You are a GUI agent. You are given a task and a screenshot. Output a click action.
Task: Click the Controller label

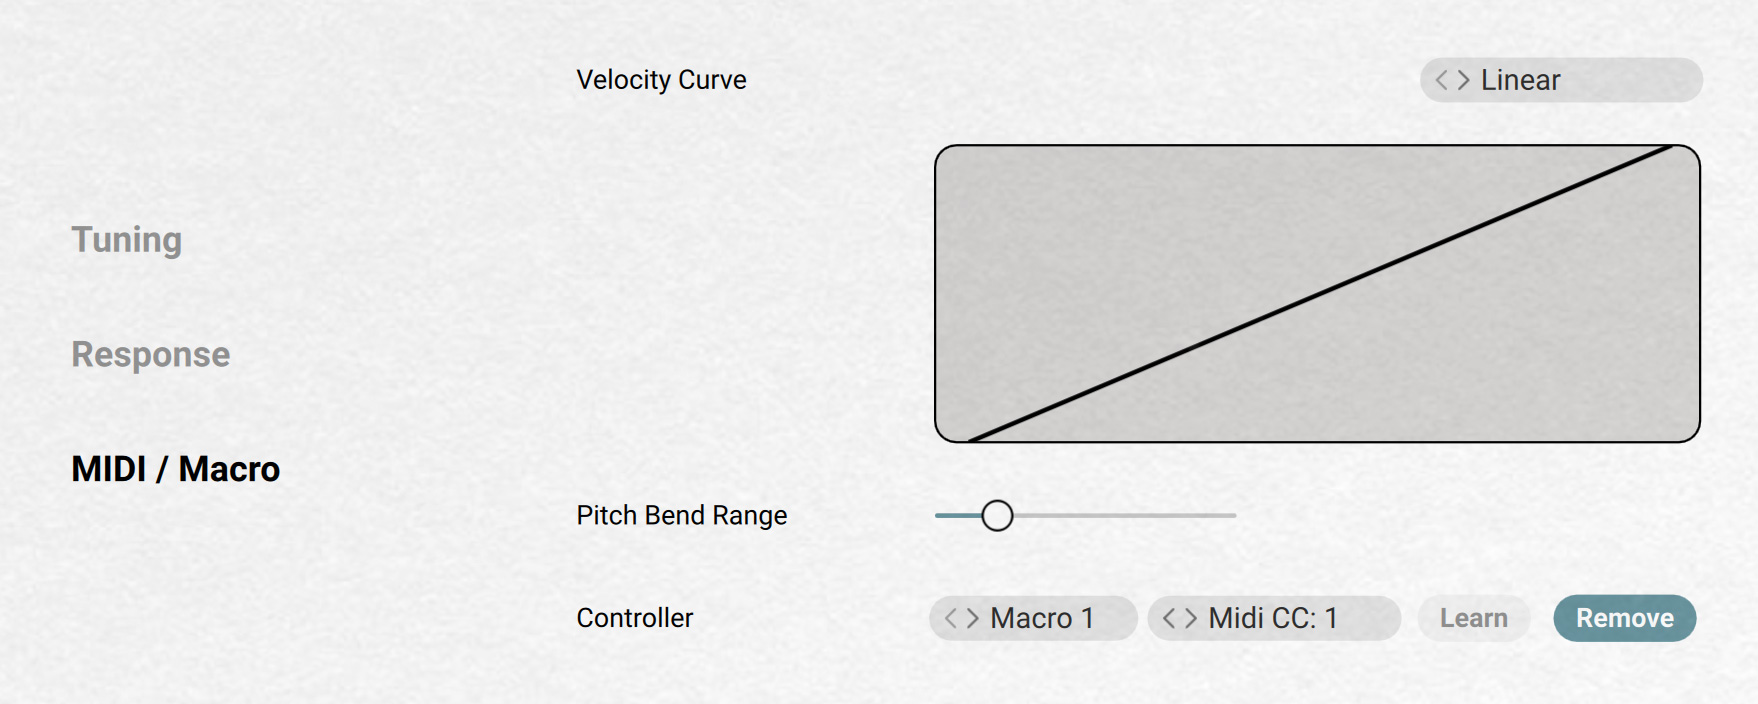635,618
